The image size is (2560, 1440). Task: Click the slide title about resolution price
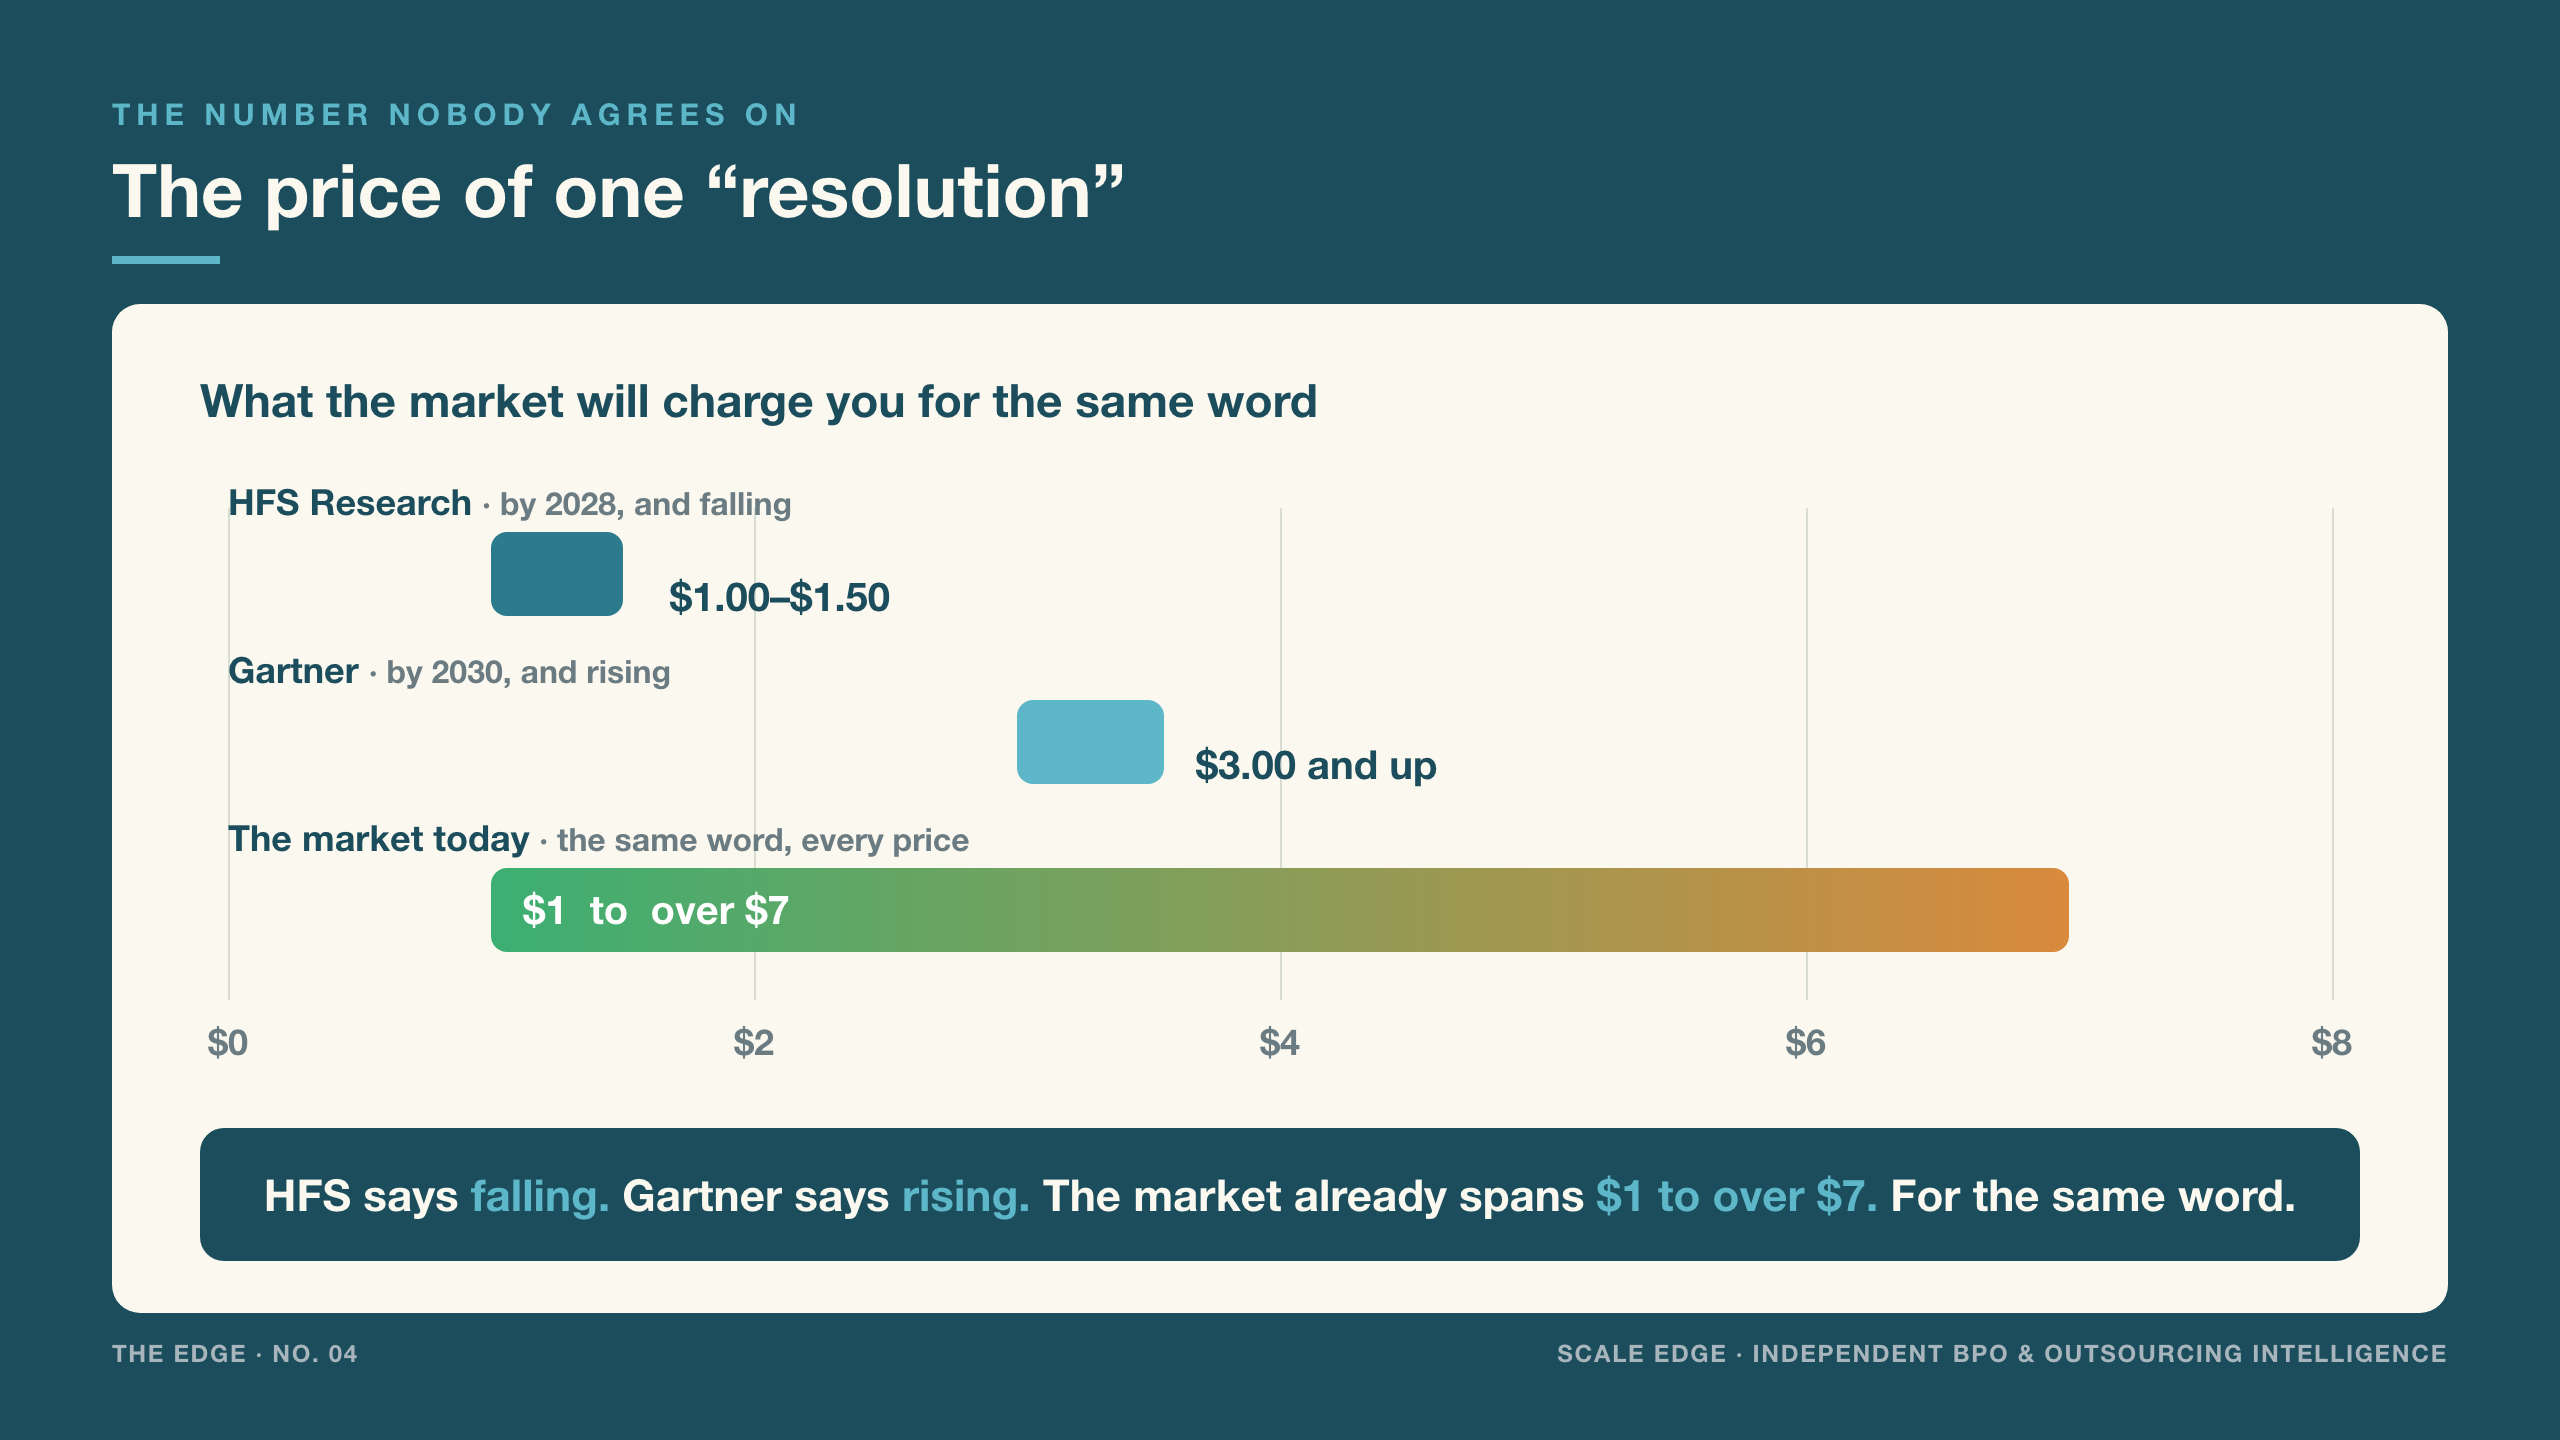(618, 192)
